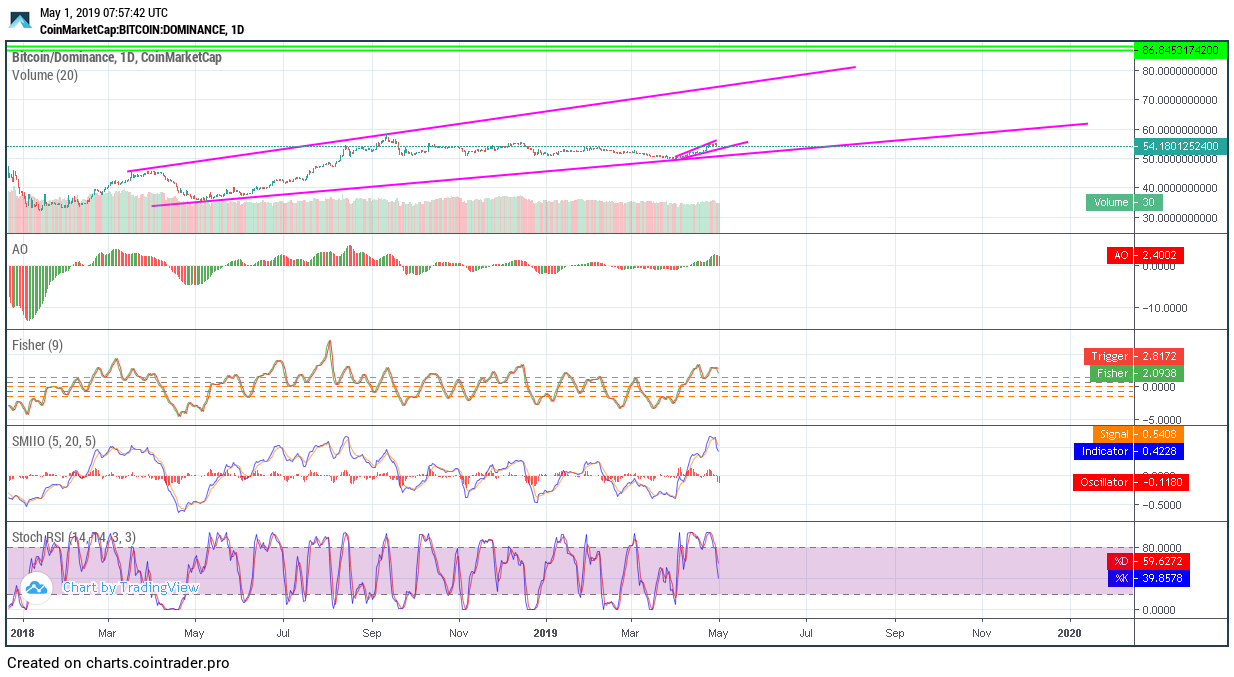Click the 2019 label on time axis
This screenshot has width=1234, height=677.
pyautogui.click(x=546, y=633)
